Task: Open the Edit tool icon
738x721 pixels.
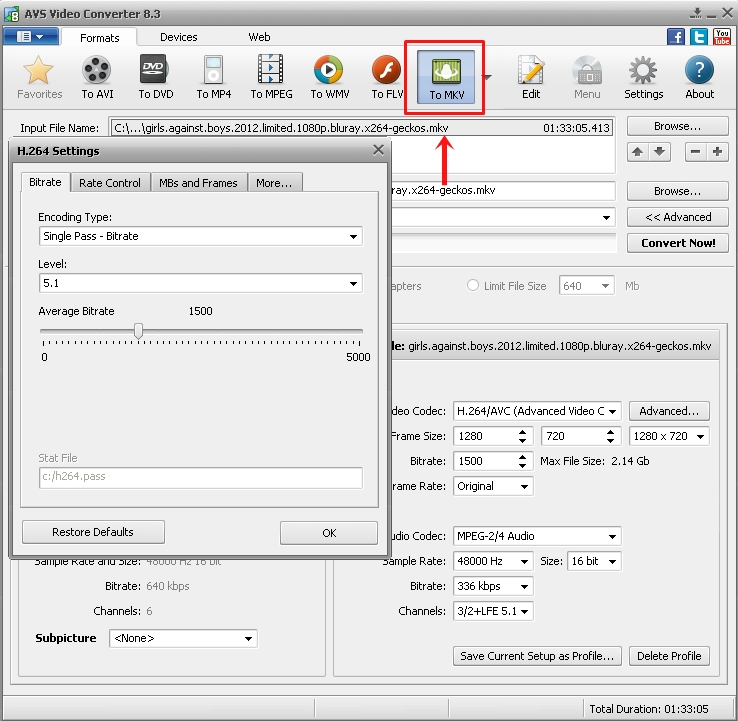Action: click(531, 77)
